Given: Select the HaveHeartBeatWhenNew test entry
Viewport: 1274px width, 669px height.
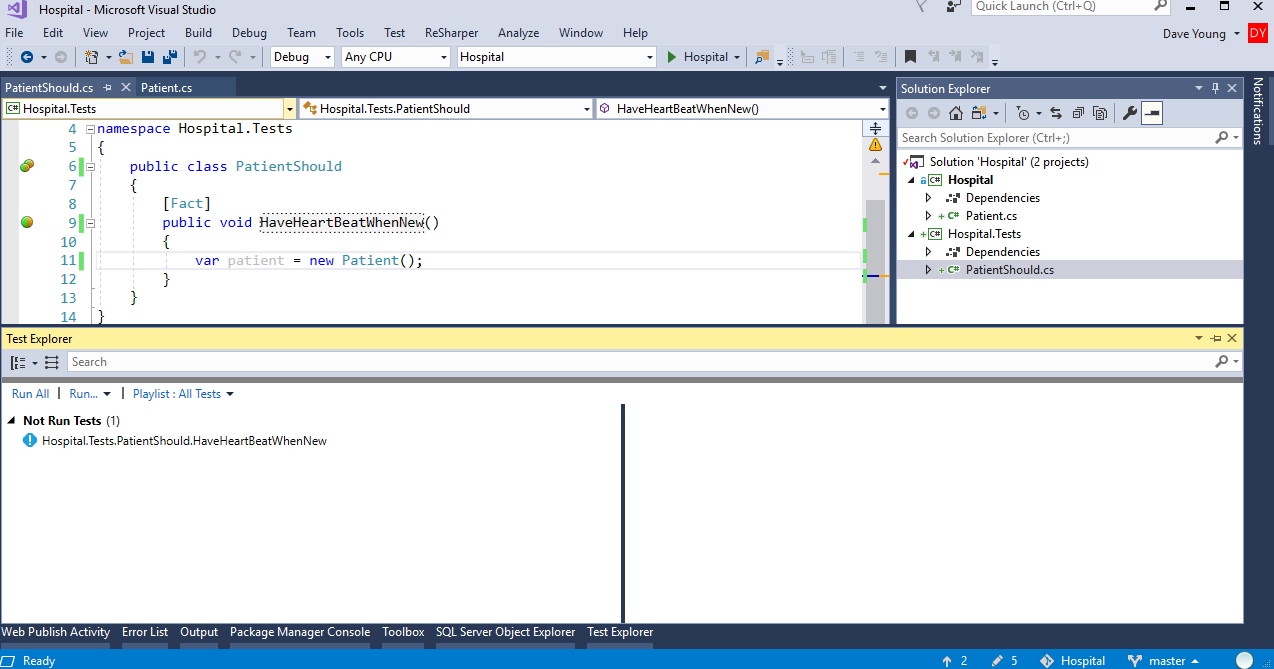Looking at the screenshot, I should (184, 441).
